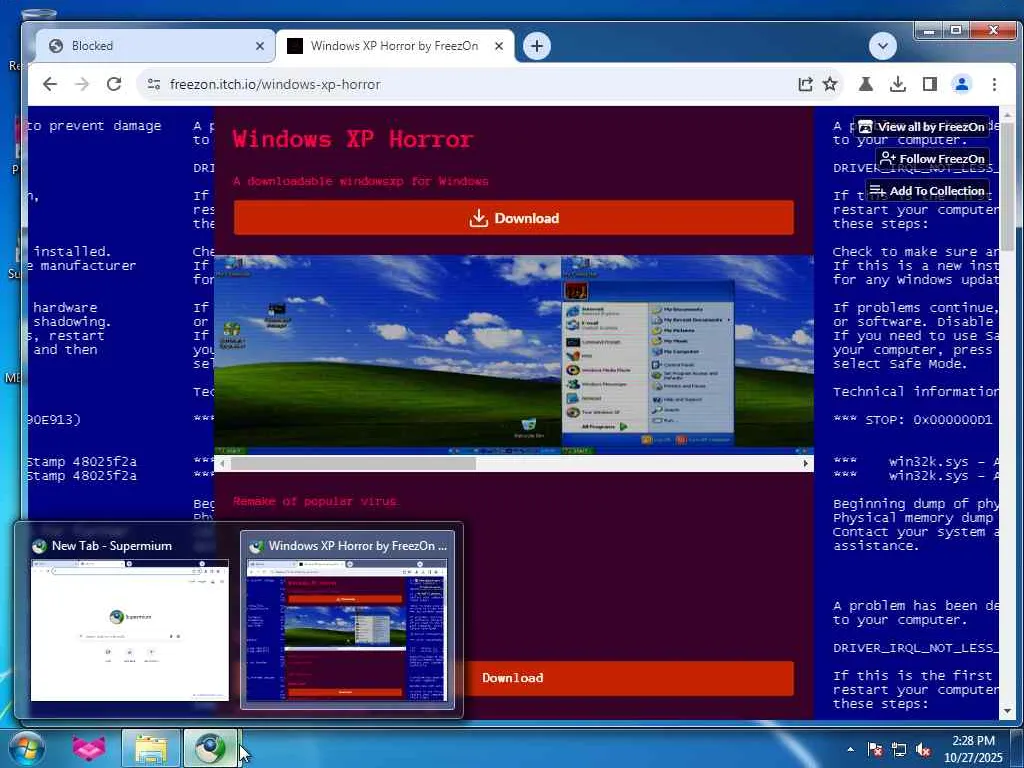Click the network tray icon
This screenshot has height=768, width=1024.
point(899,750)
